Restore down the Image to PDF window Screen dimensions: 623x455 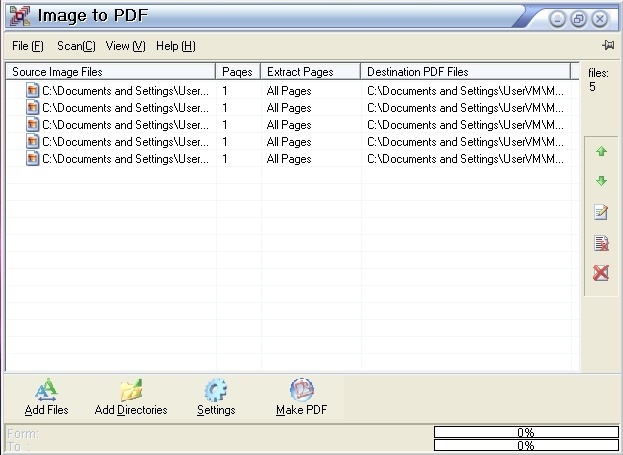click(x=578, y=19)
